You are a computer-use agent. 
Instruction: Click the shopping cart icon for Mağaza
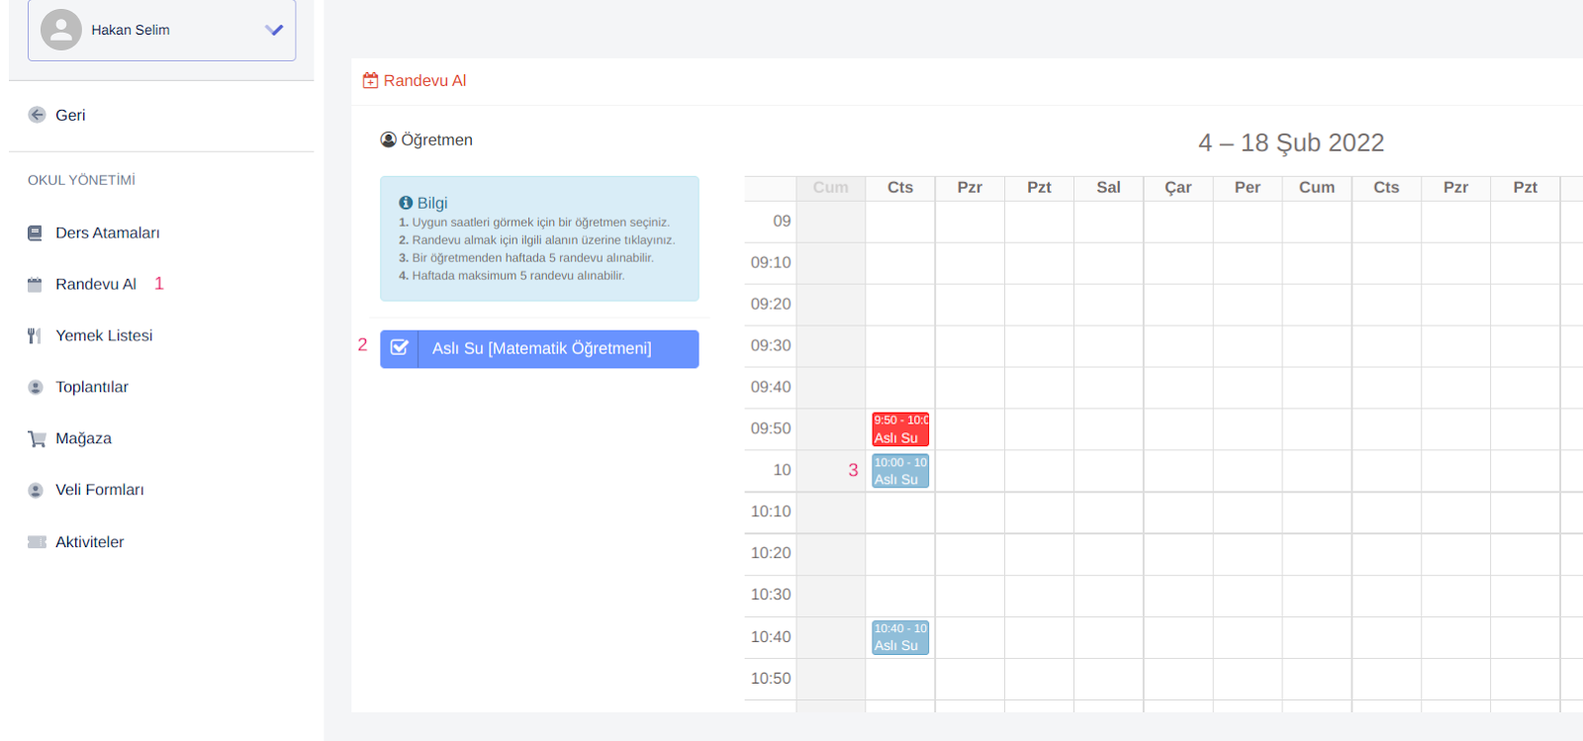pos(37,439)
